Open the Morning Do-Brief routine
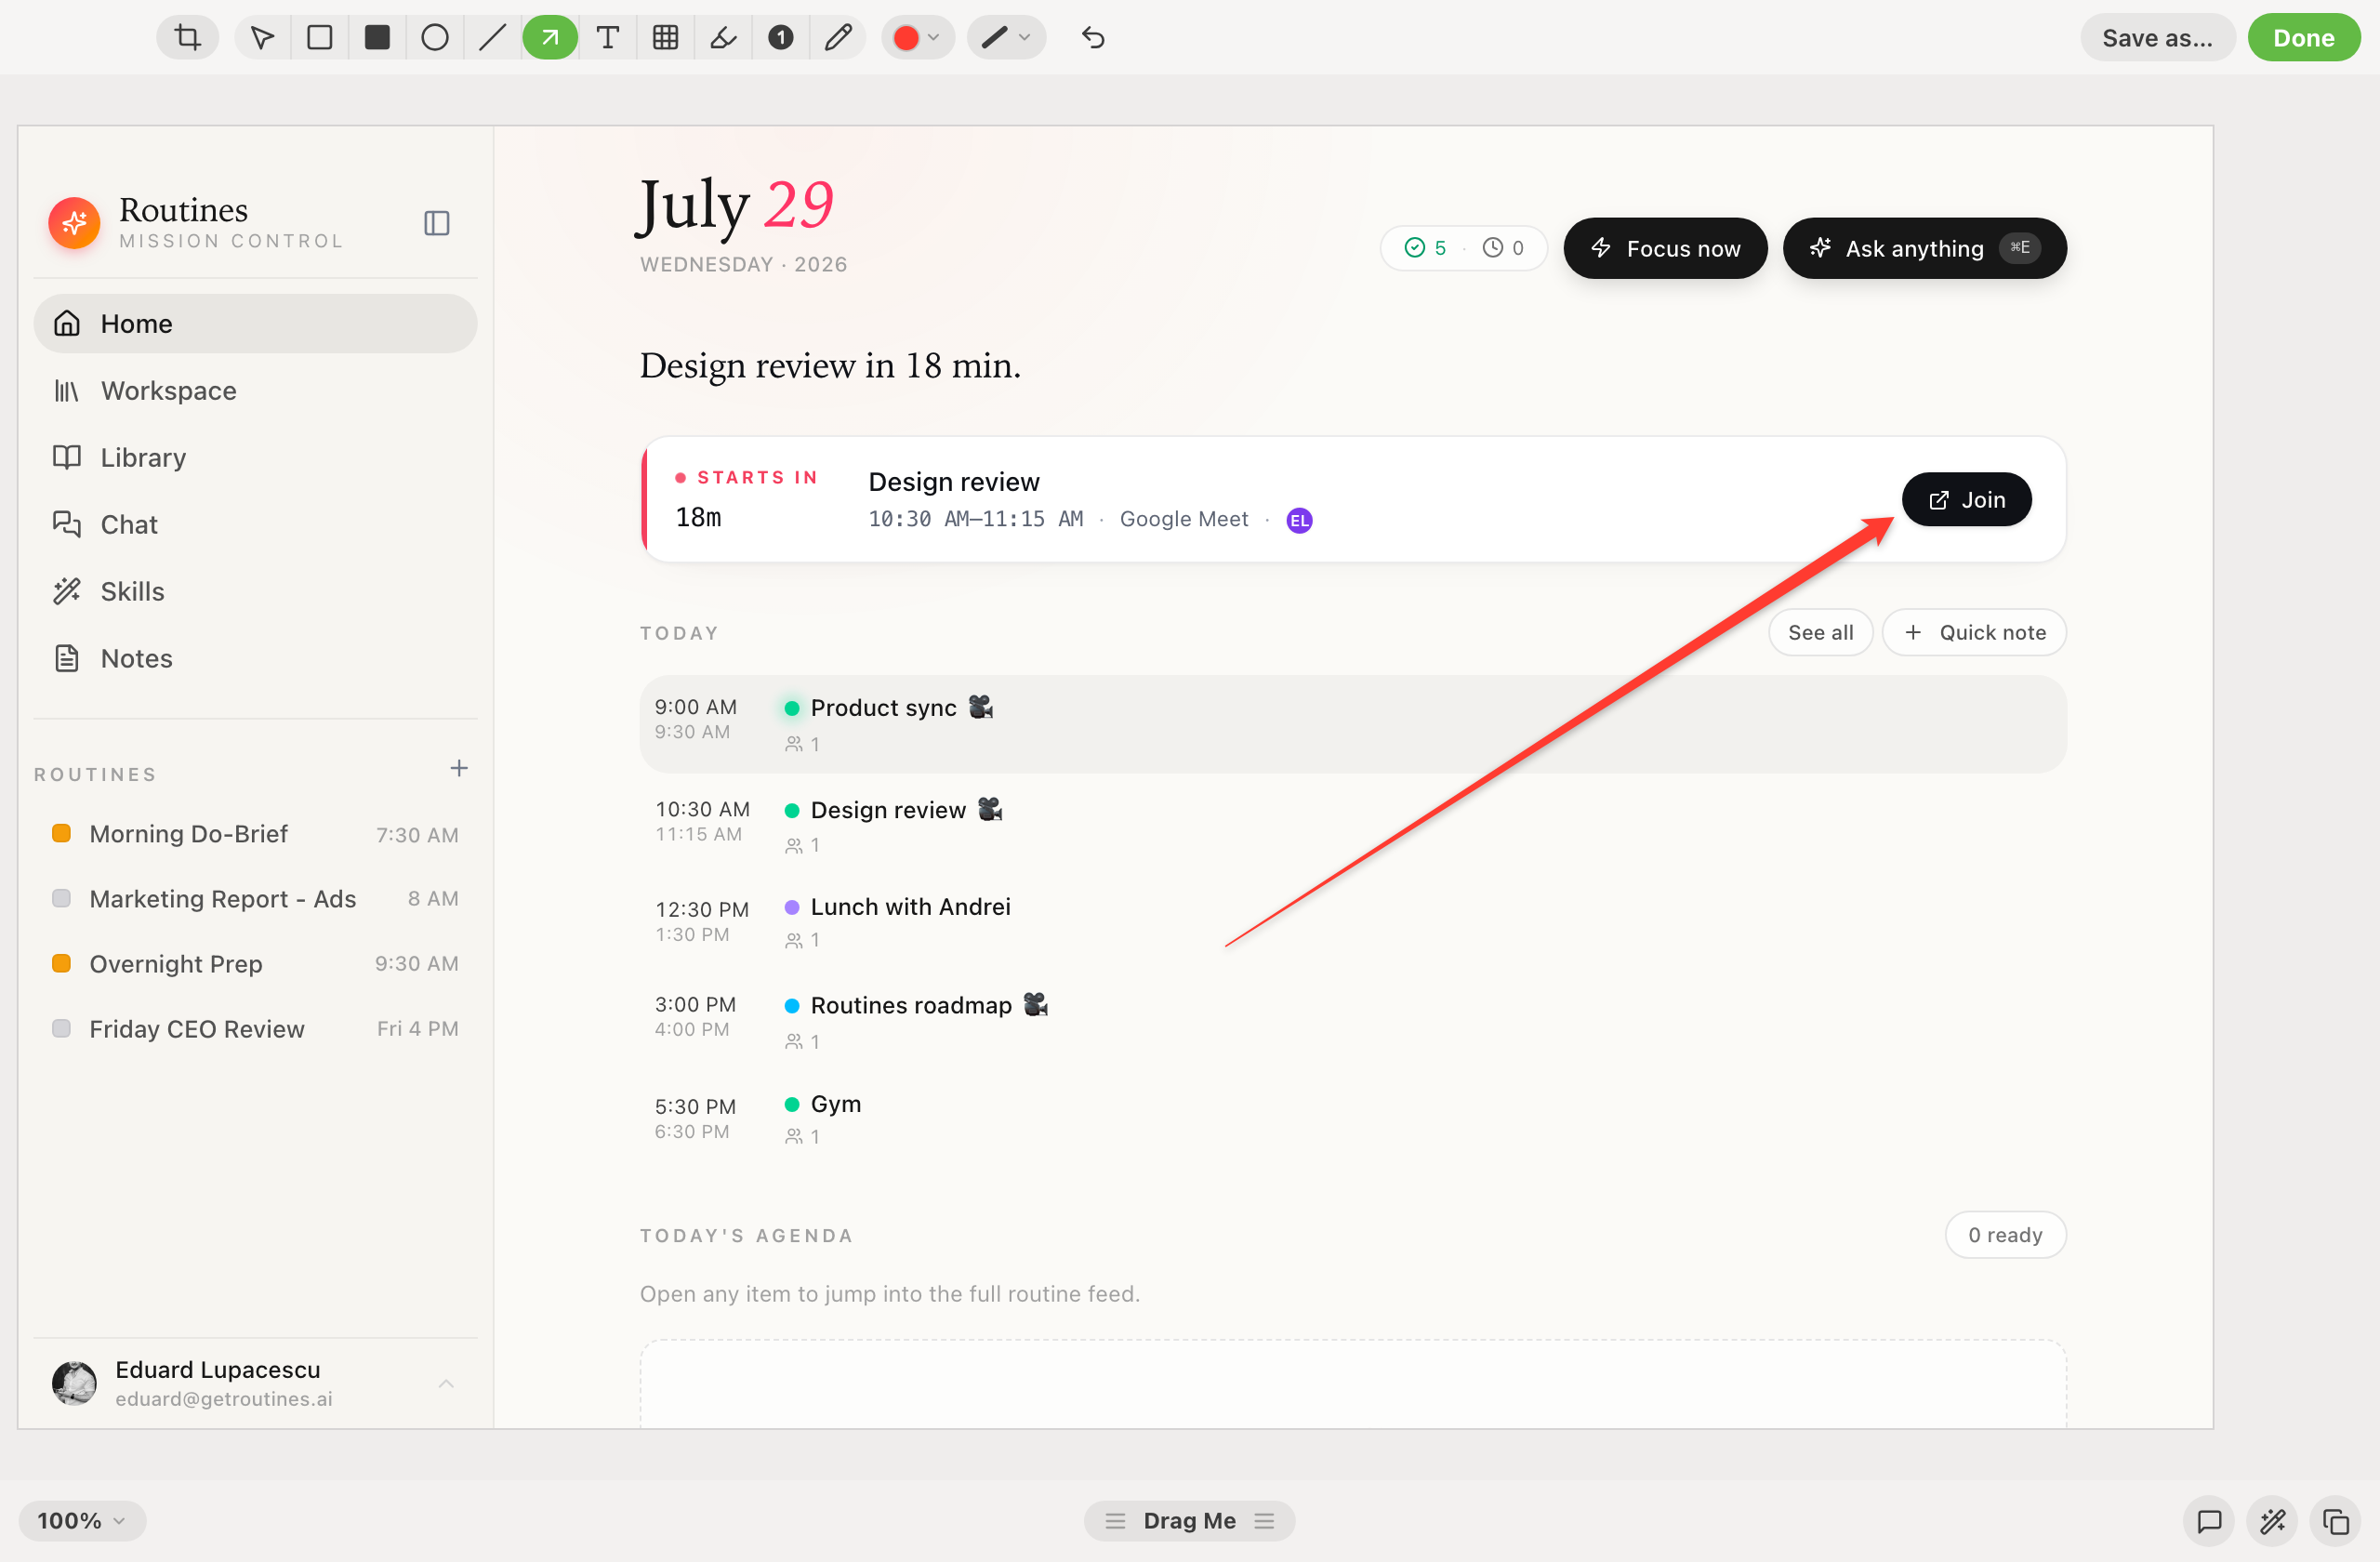The width and height of the screenshot is (2380, 1562). pyautogui.click(x=255, y=834)
